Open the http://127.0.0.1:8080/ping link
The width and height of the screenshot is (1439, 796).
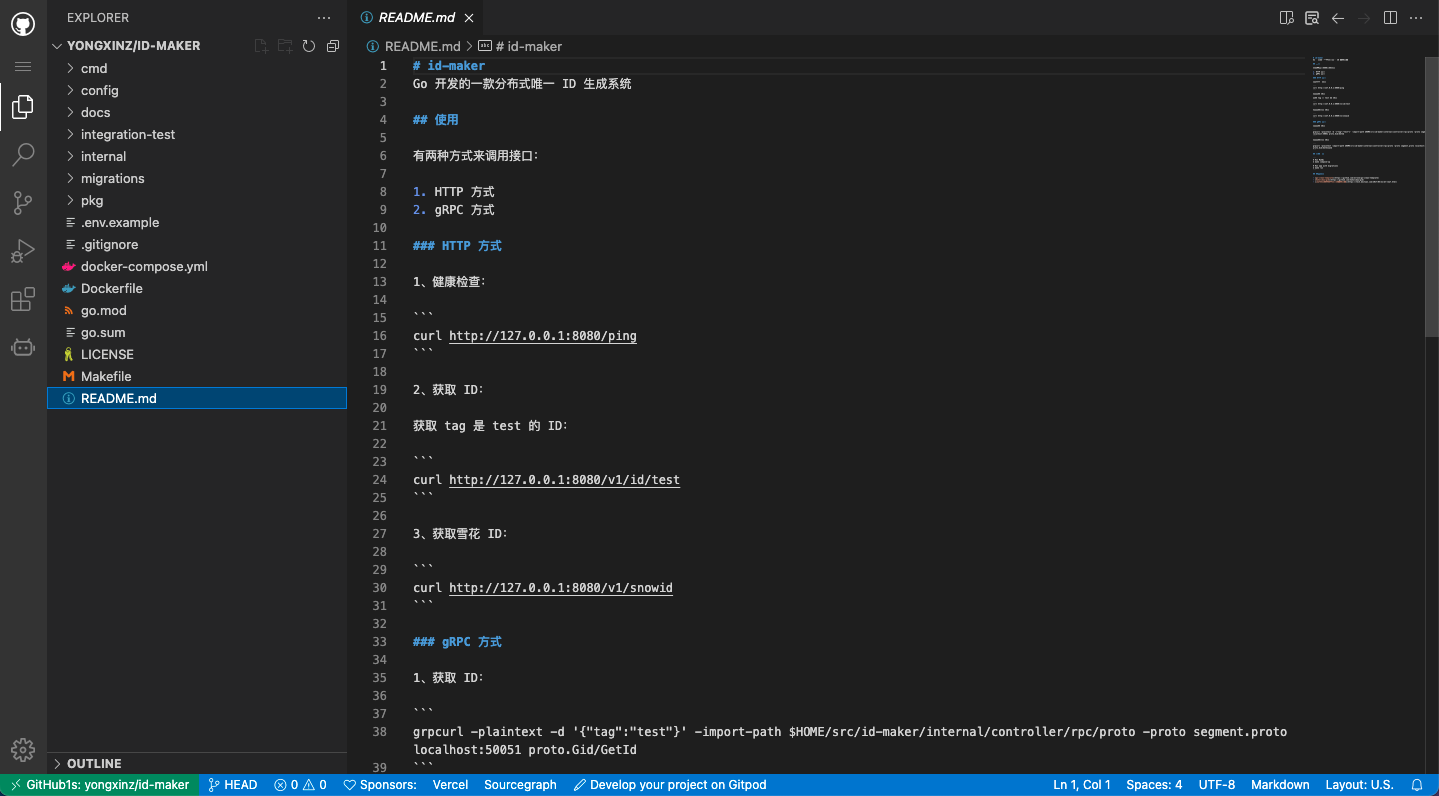pyautogui.click(x=542, y=336)
